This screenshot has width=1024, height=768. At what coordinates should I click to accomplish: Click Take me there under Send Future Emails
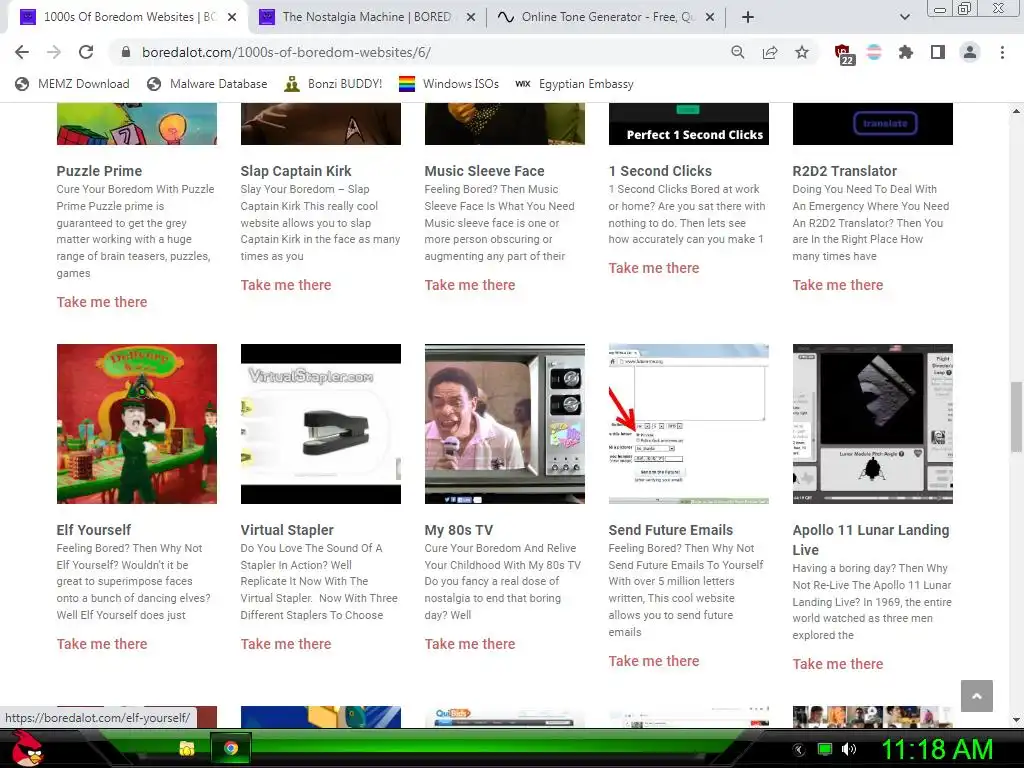coord(654,661)
